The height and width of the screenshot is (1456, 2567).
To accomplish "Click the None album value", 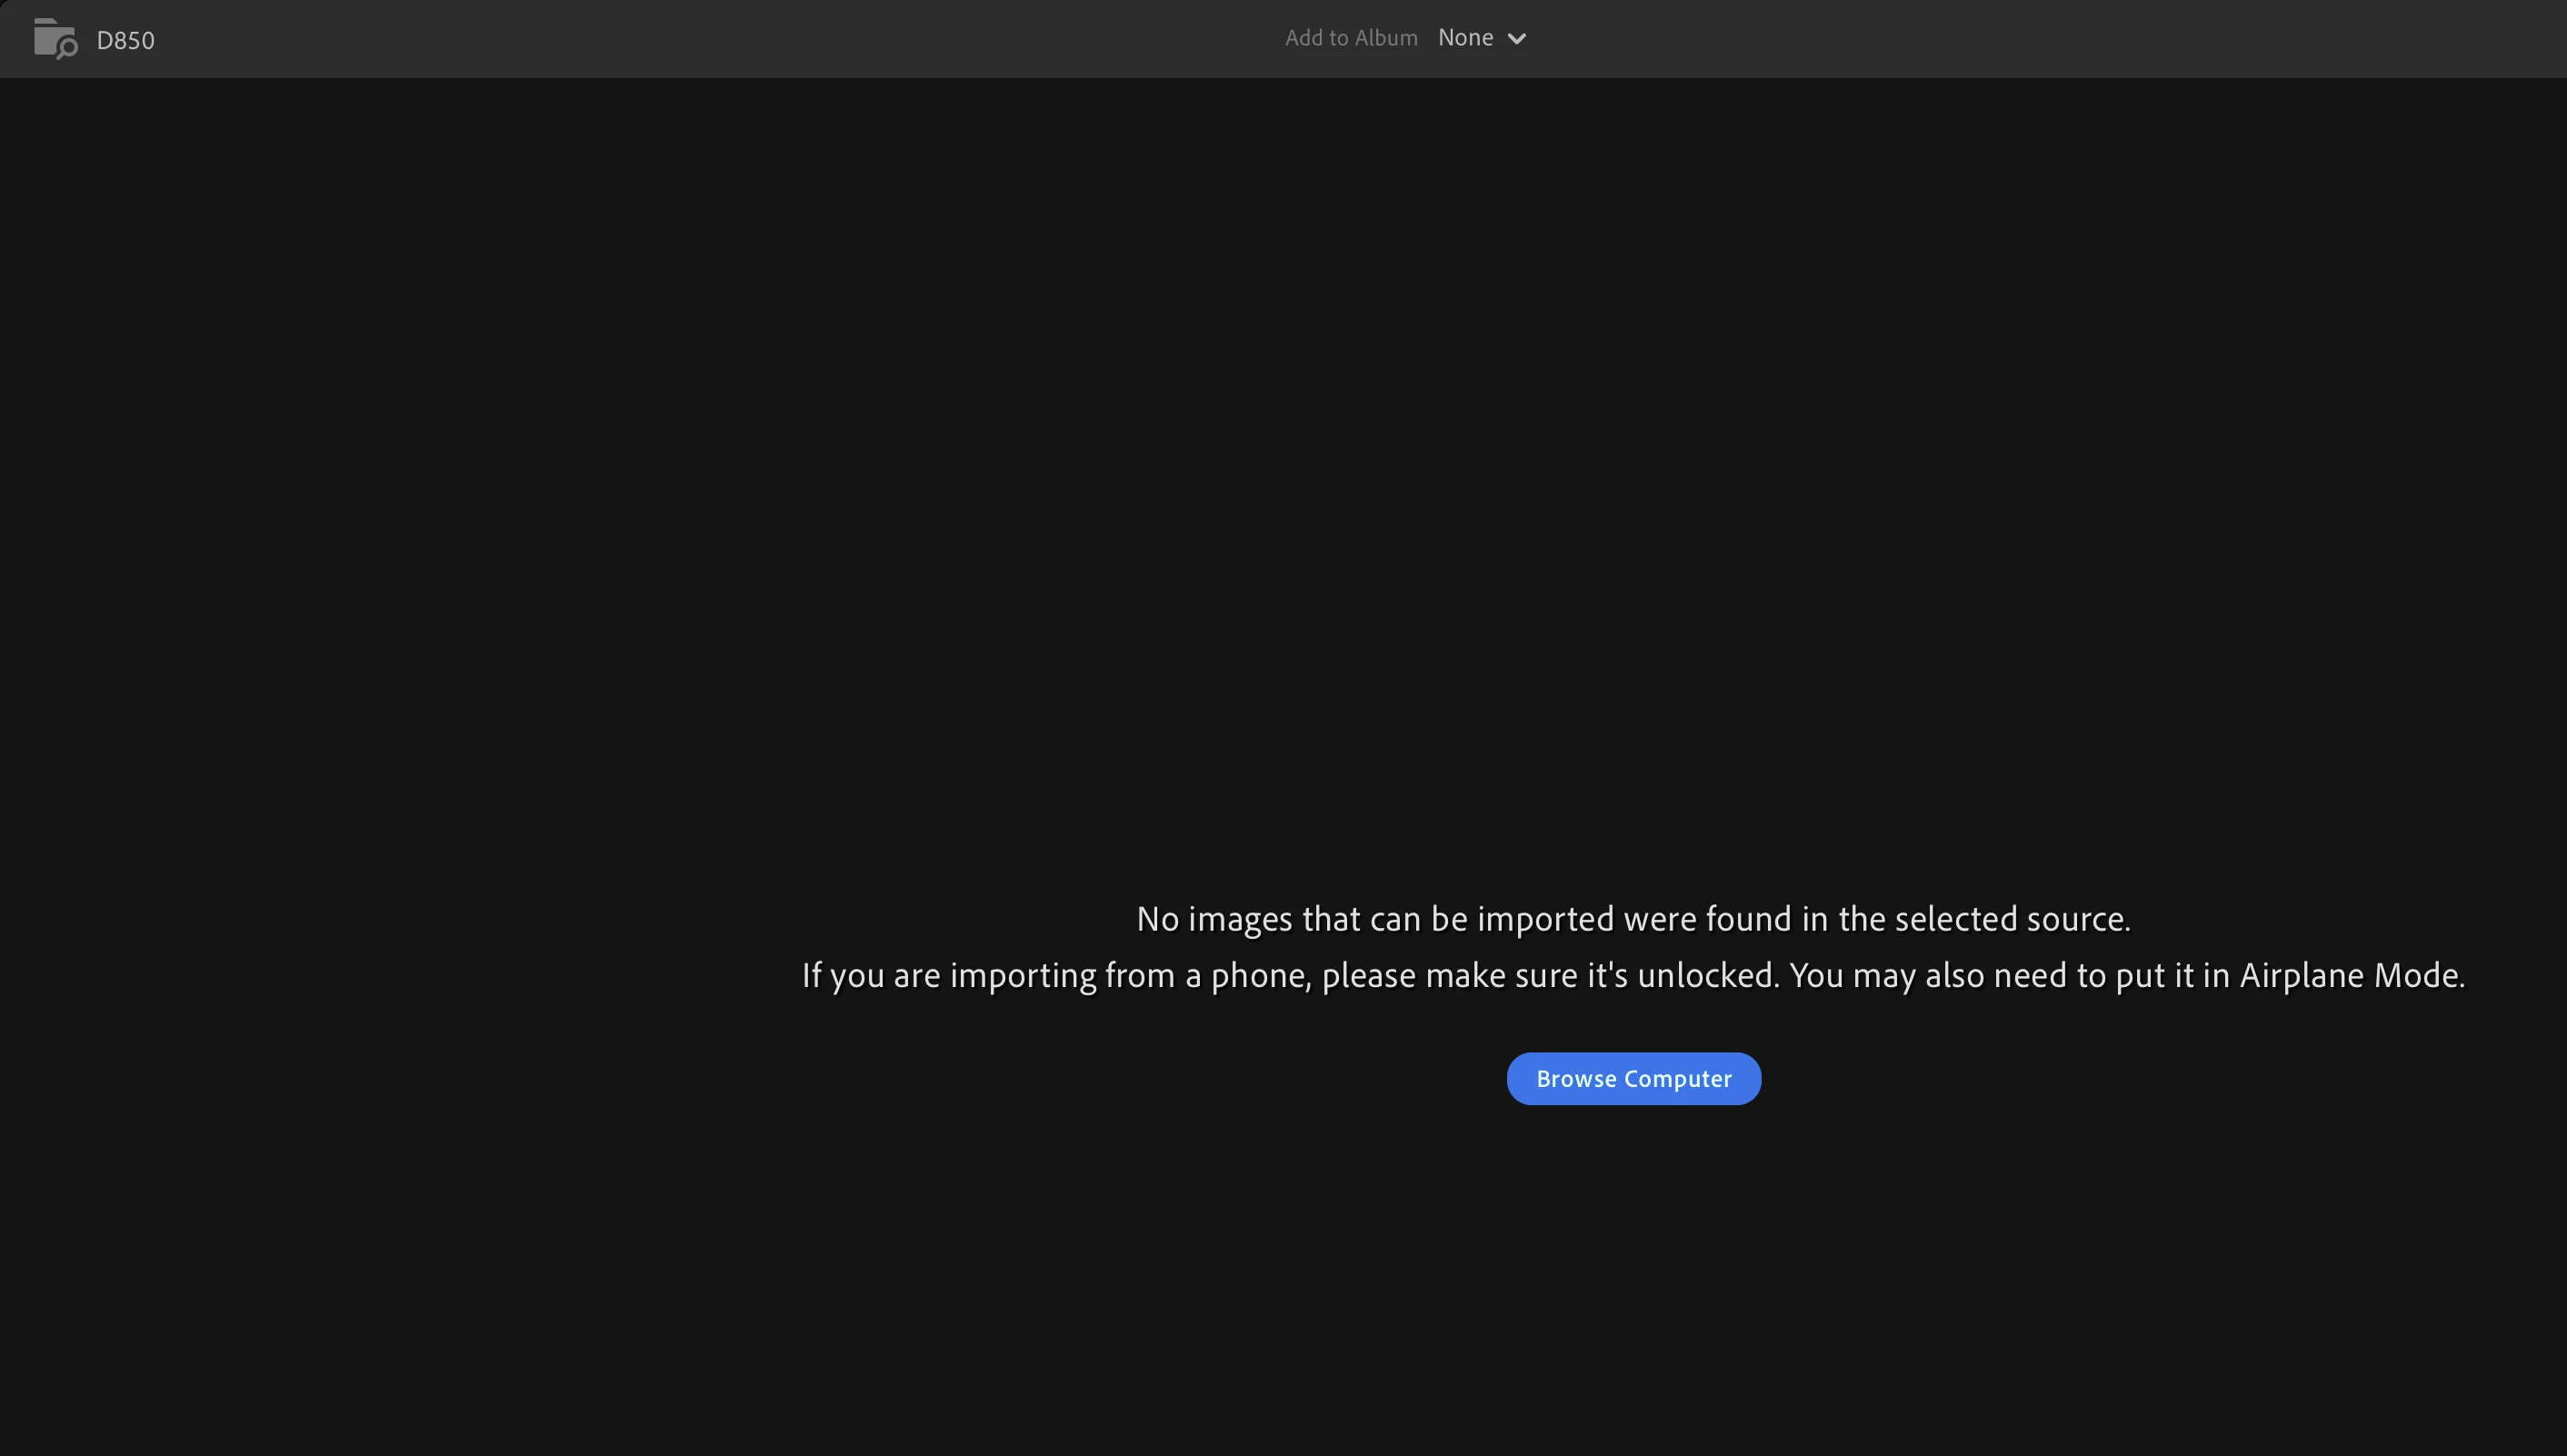I will 1465,38.
